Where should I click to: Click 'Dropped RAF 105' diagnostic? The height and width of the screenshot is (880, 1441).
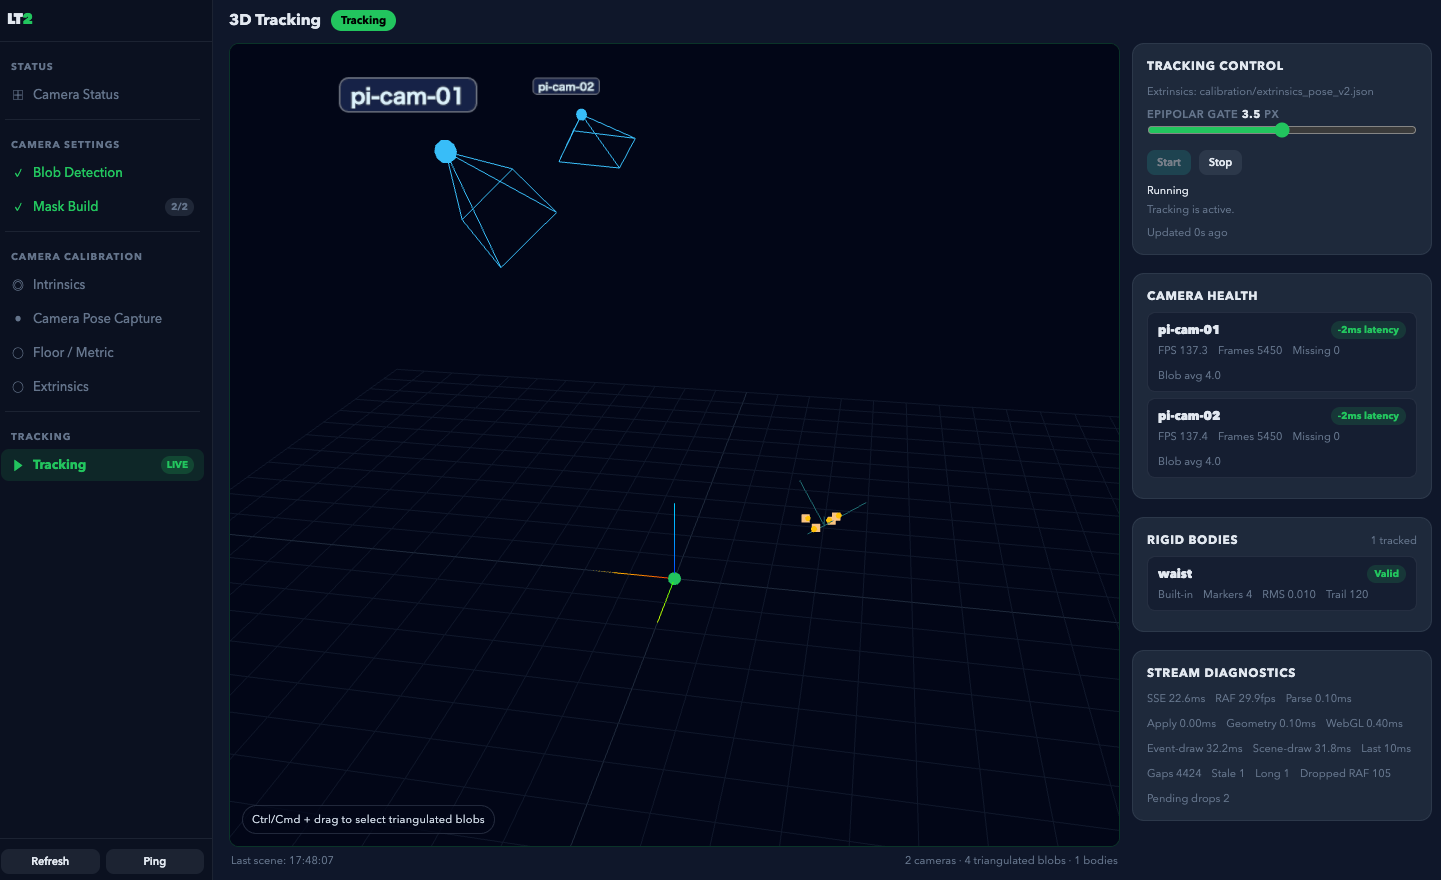pos(1345,773)
